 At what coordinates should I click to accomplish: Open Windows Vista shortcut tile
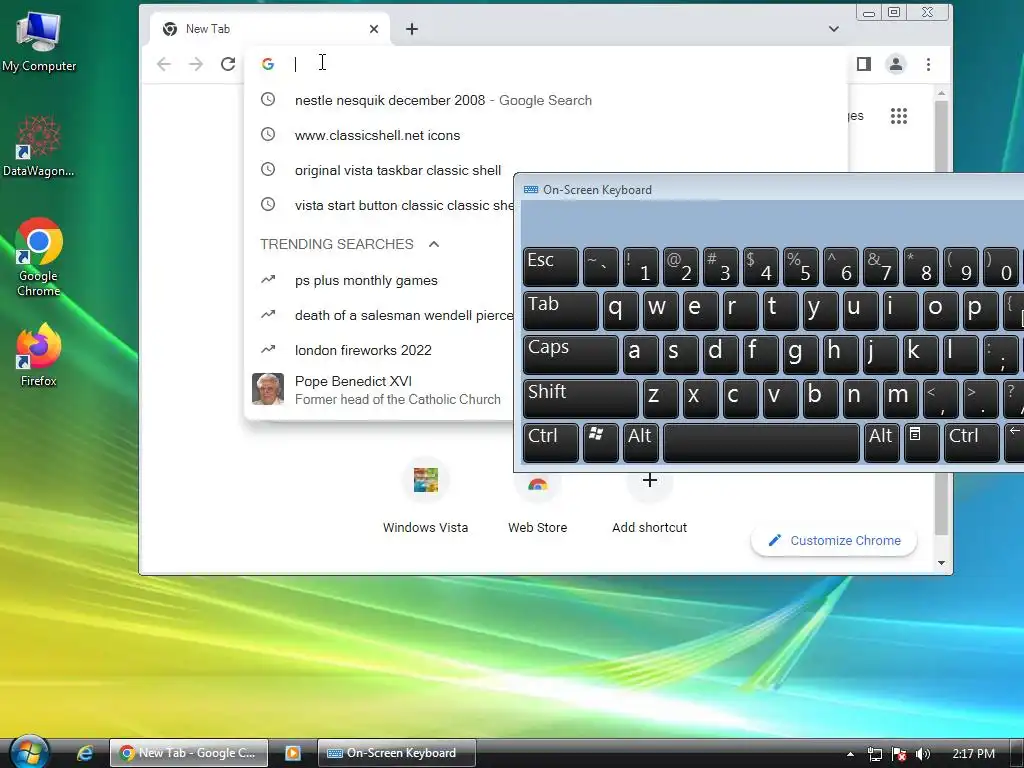coord(426,498)
